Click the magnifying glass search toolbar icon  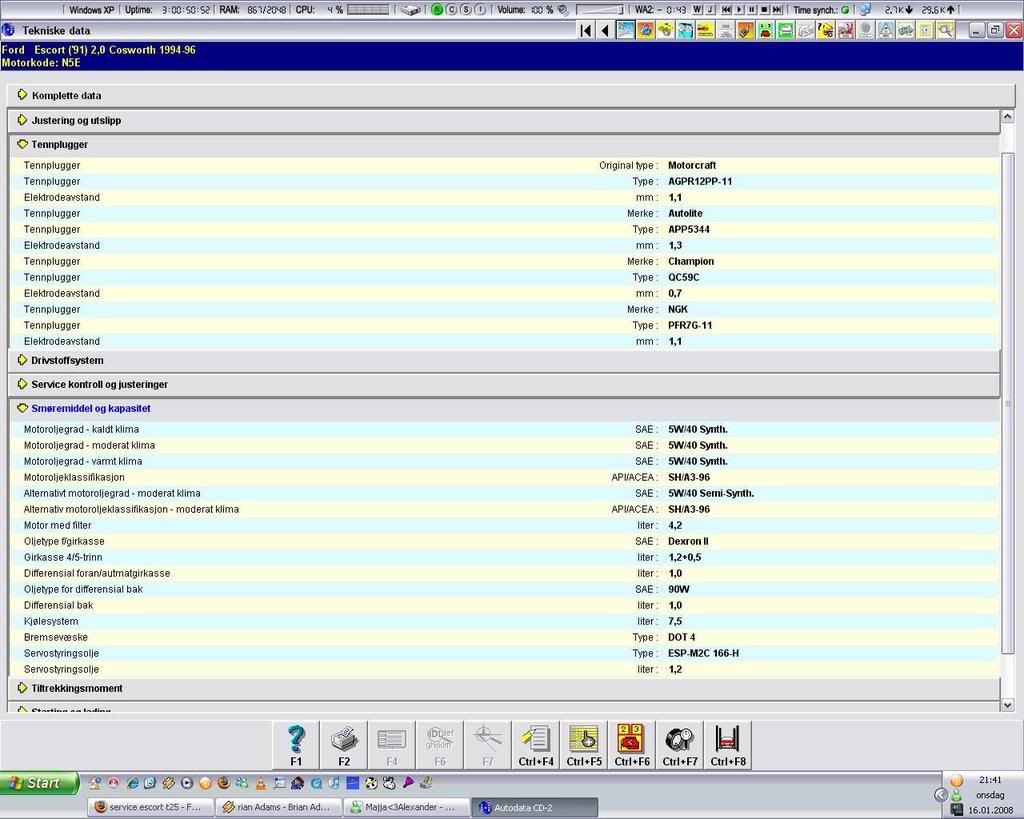point(946,30)
